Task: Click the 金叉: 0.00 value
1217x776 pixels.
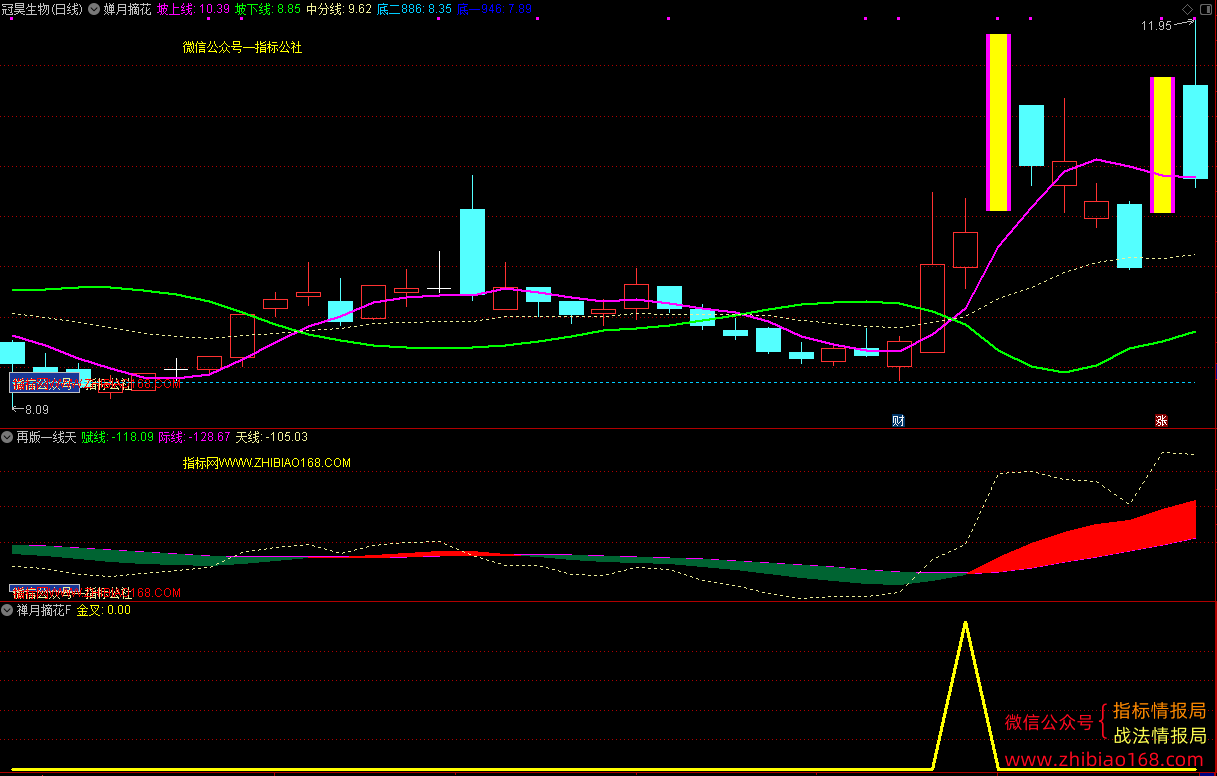Action: click(104, 609)
